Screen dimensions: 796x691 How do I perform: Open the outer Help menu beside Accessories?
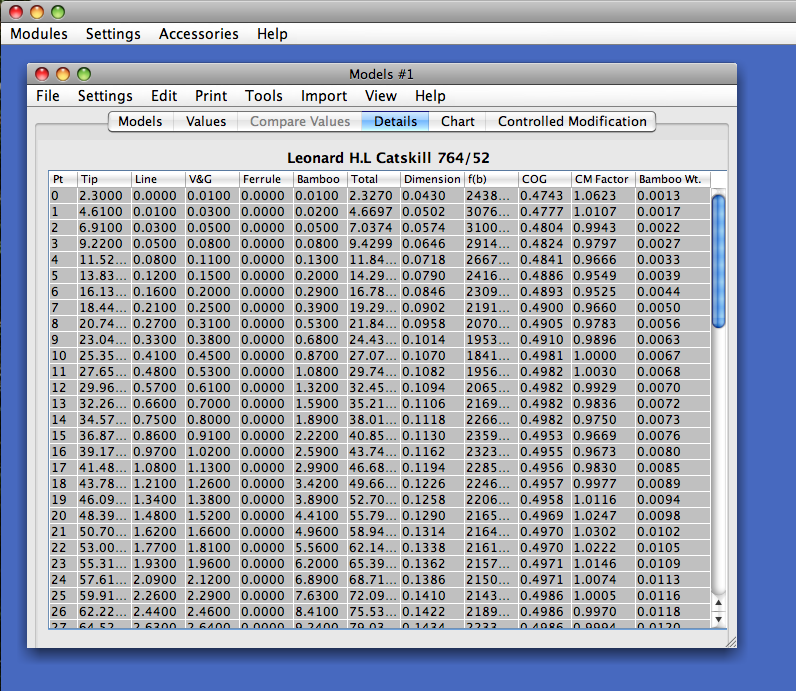click(x=272, y=34)
